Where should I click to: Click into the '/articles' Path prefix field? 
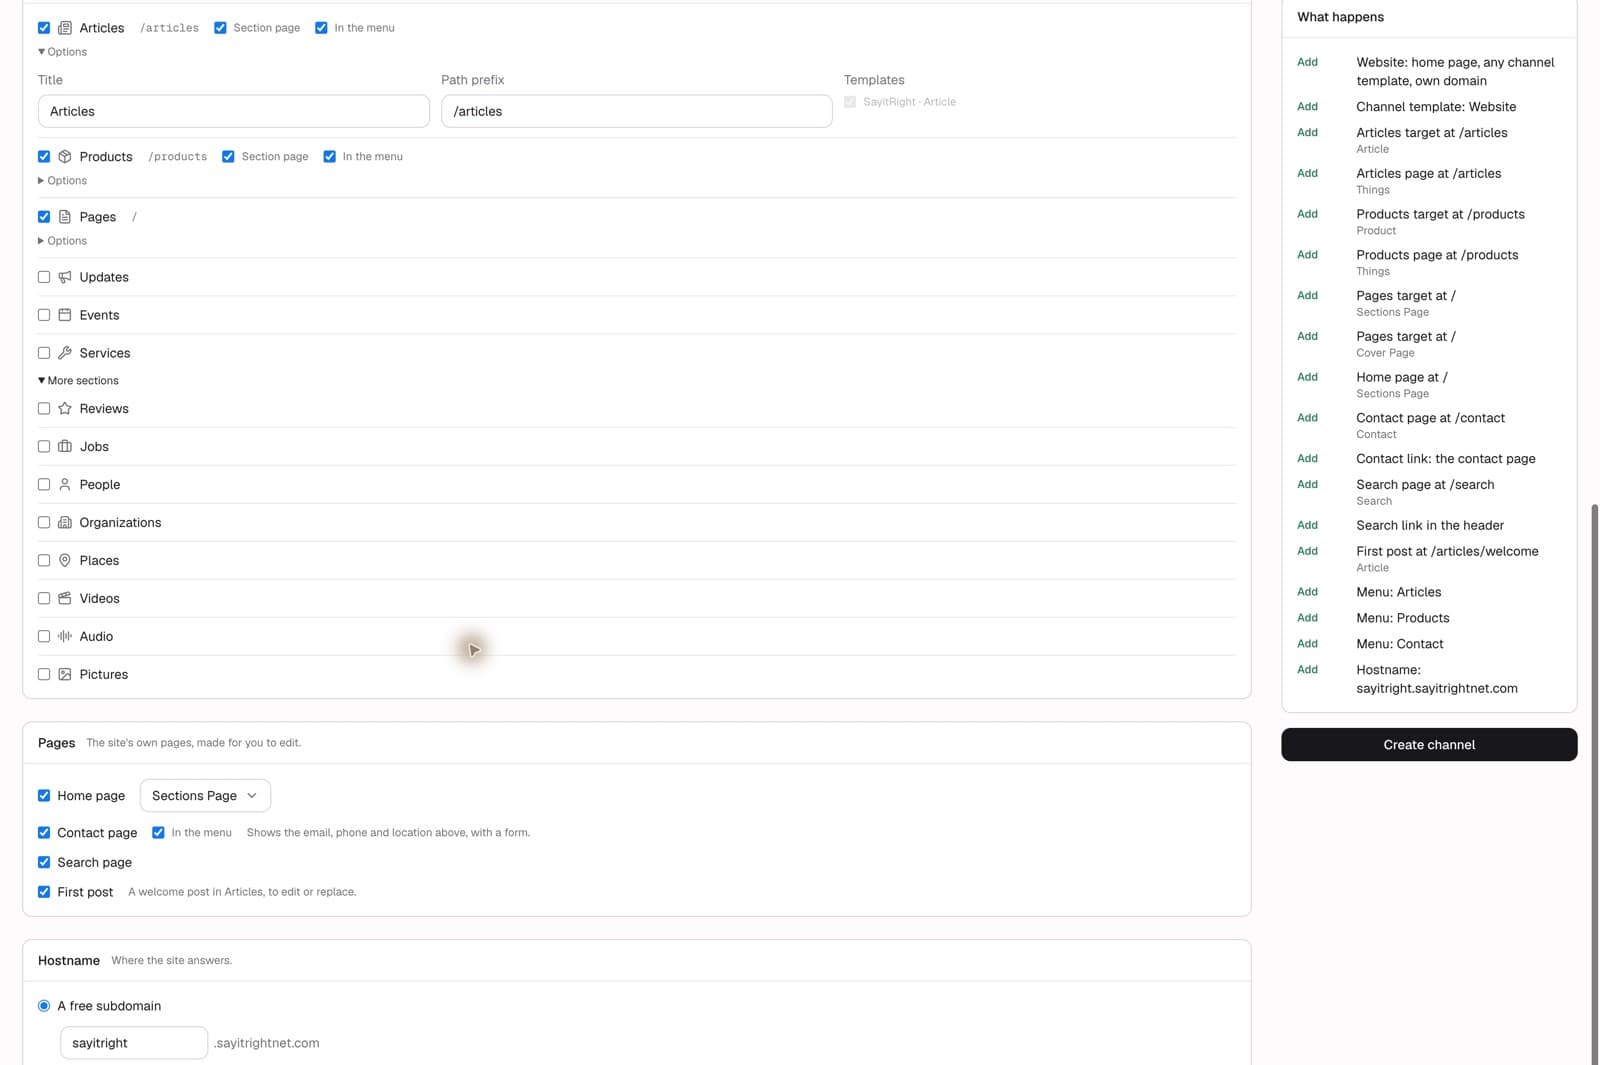(x=637, y=111)
